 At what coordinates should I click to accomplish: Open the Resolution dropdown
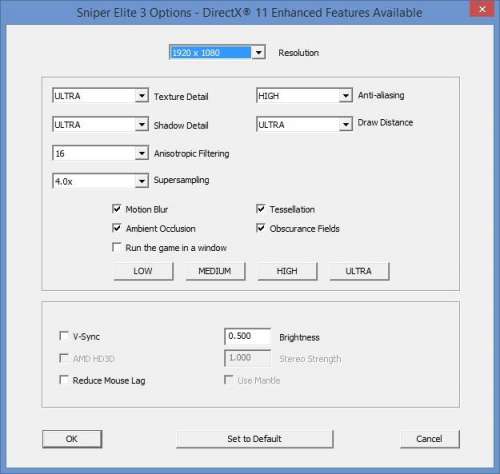point(217,52)
